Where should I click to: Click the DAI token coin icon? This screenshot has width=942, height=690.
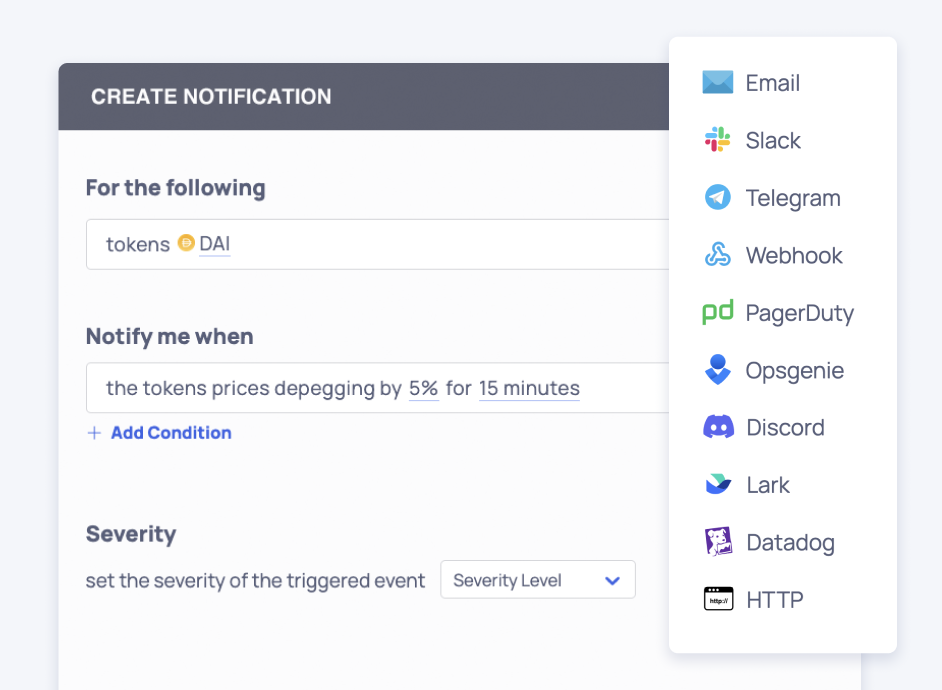coord(186,243)
